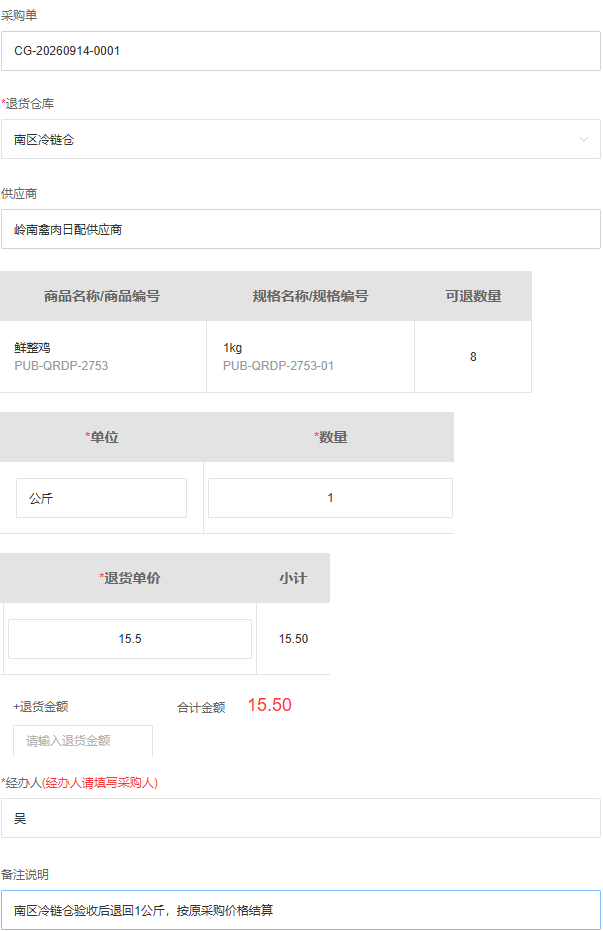Click the 采购单 label
603x931 pixels.
pyautogui.click(x=19, y=15)
